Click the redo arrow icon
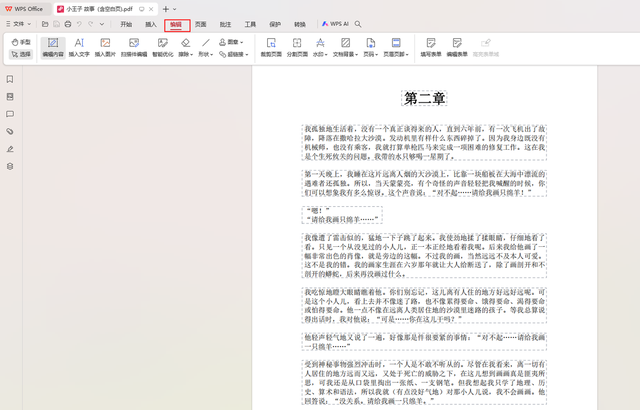This screenshot has height=410, width=640. click(91, 24)
